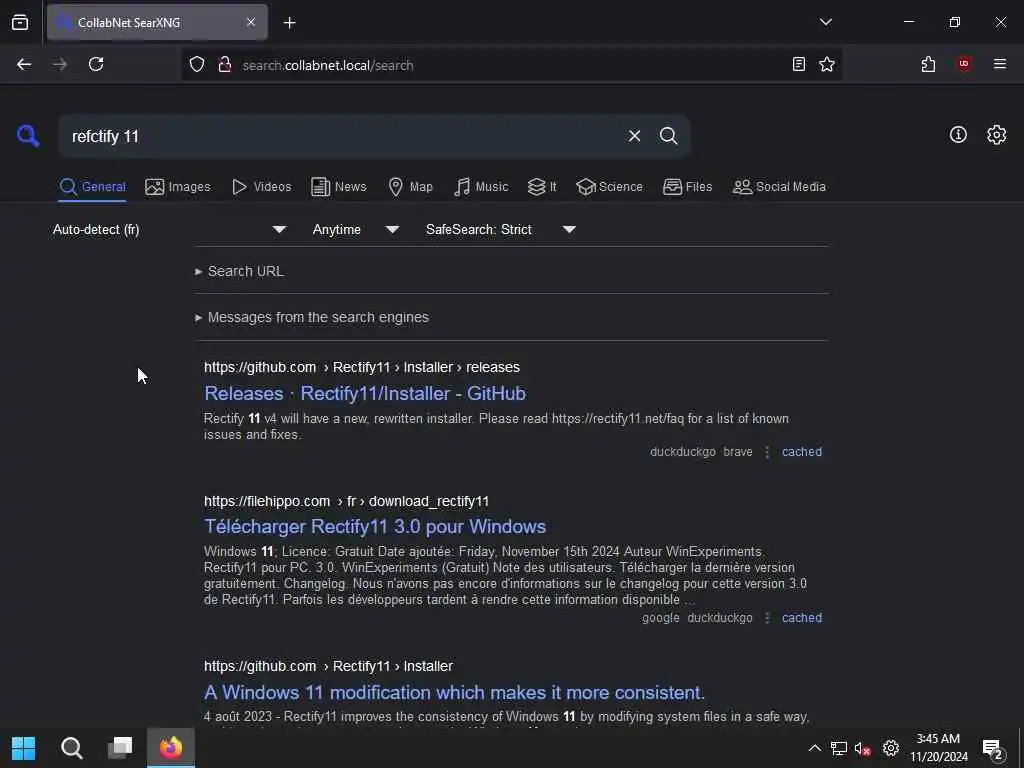The image size is (1024, 768).
Task: Click the filehippo.com result URL
Action: coord(346,501)
